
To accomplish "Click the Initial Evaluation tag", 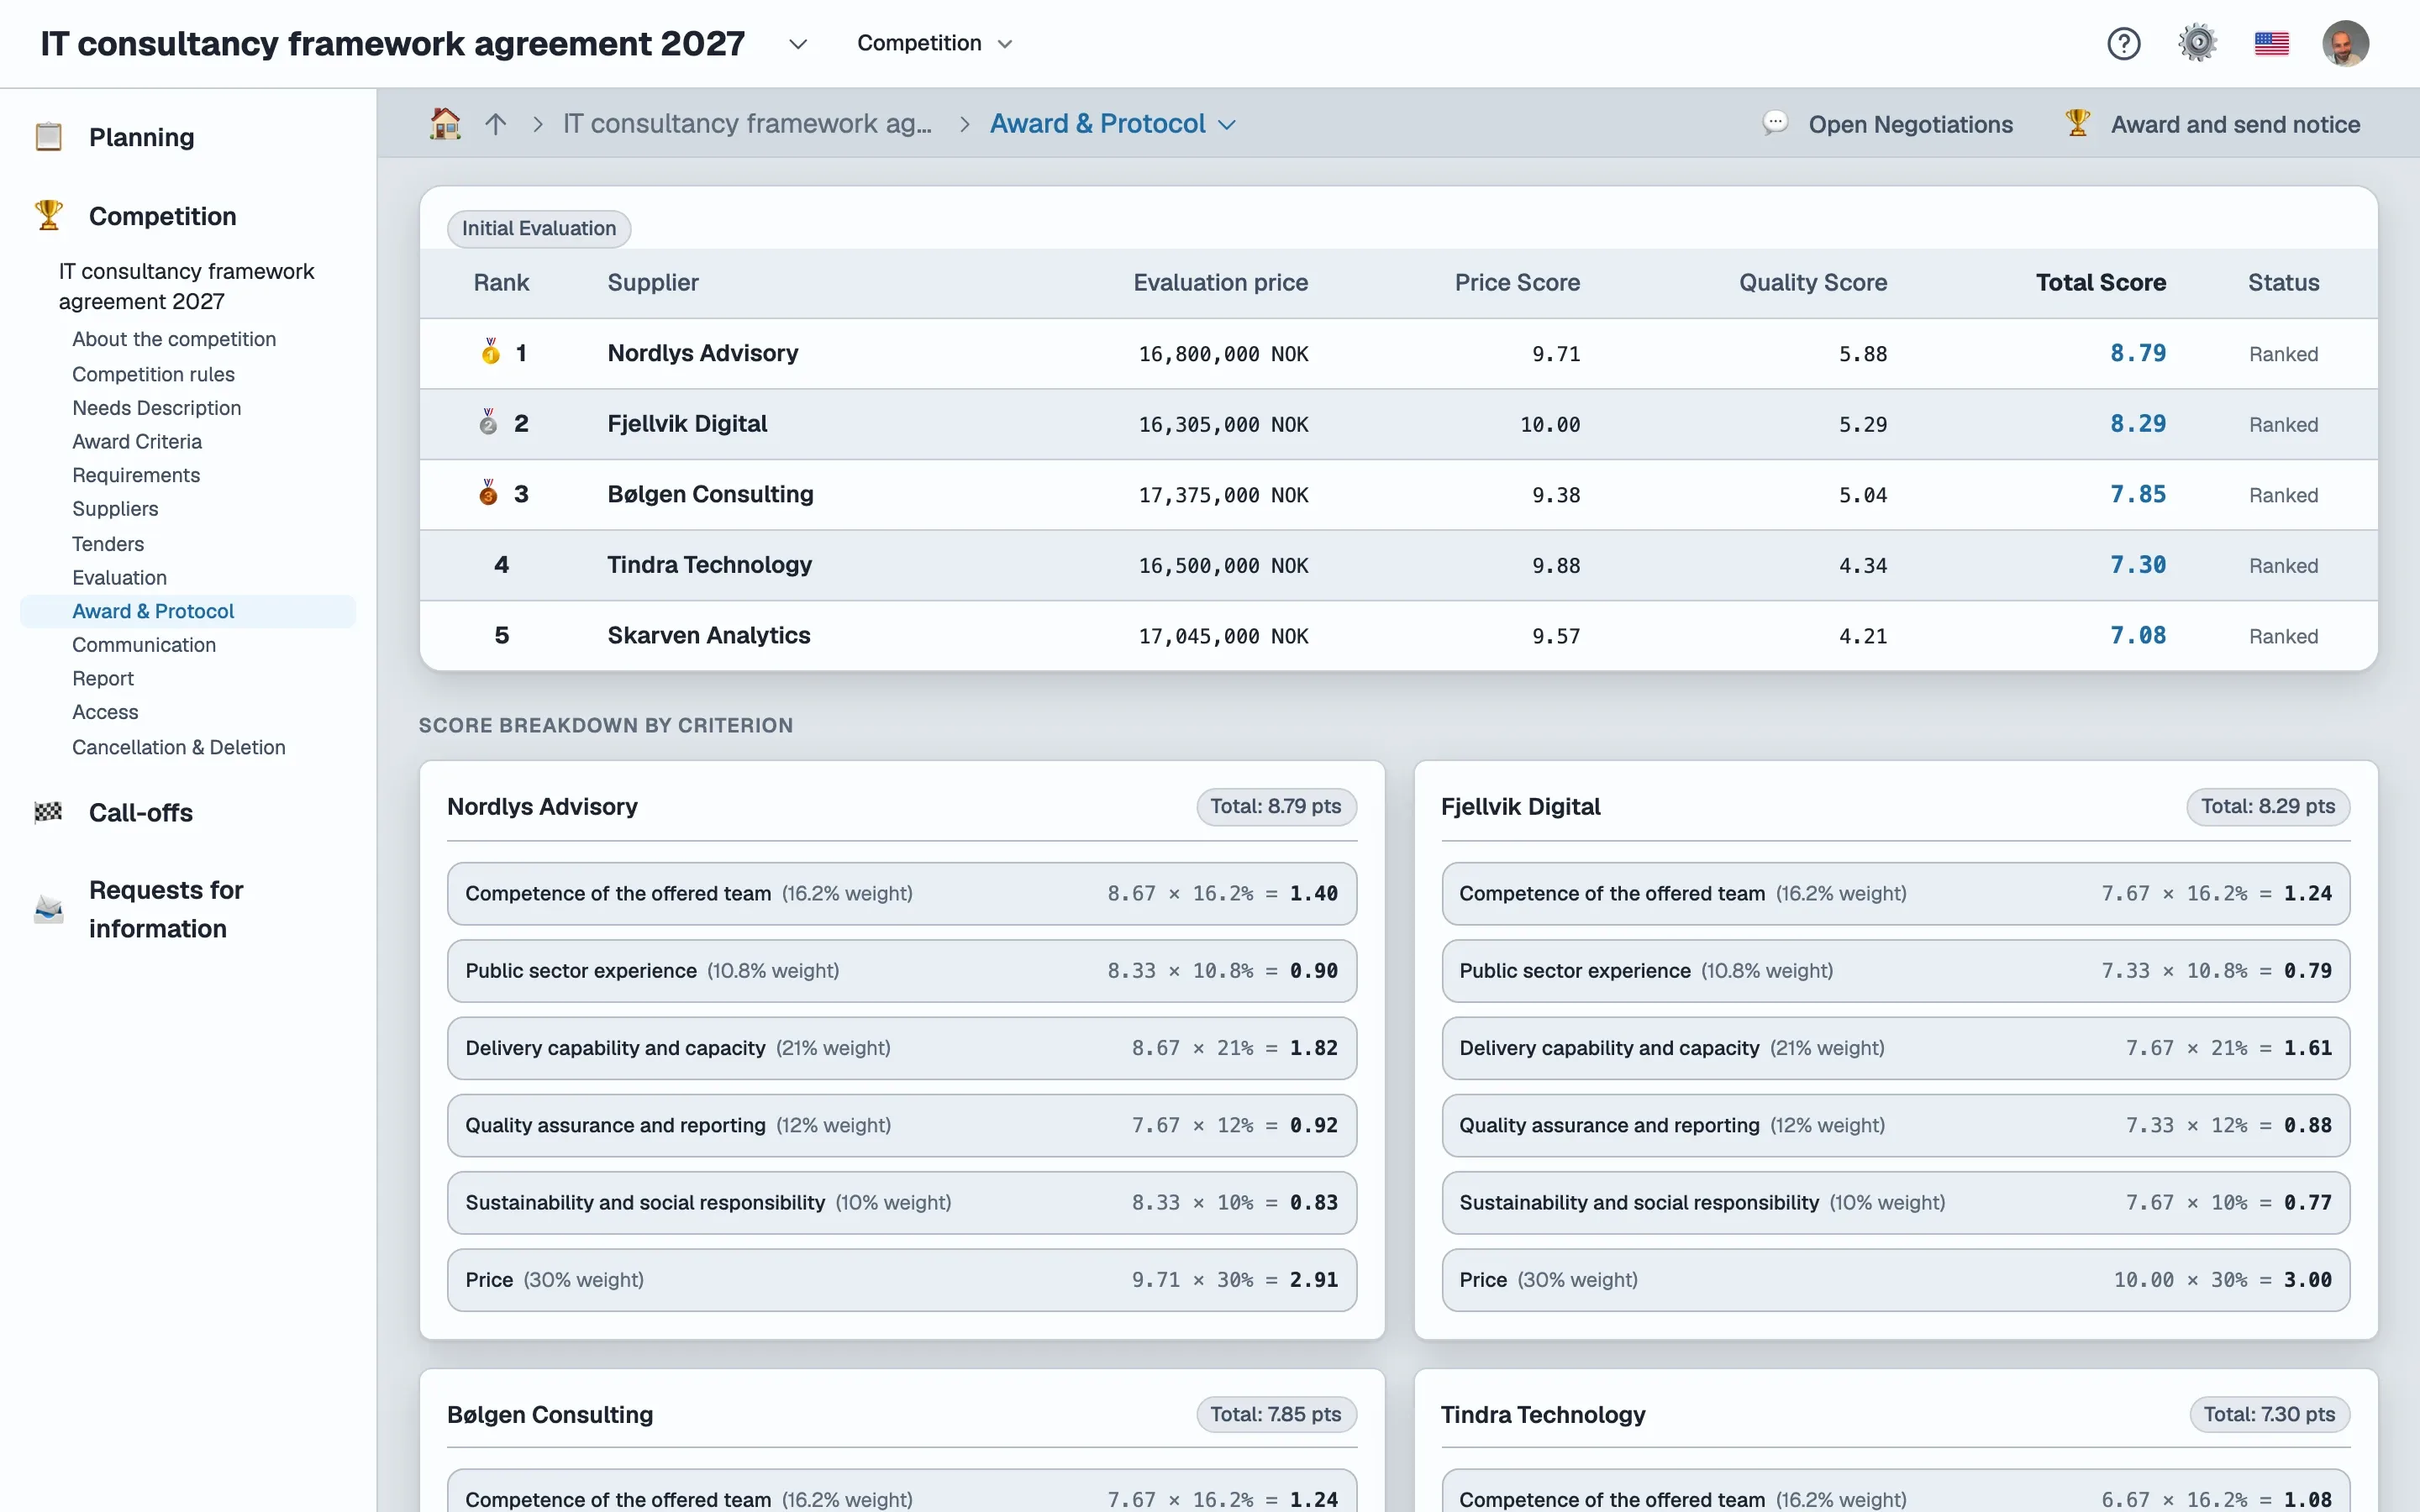I will (x=539, y=228).
